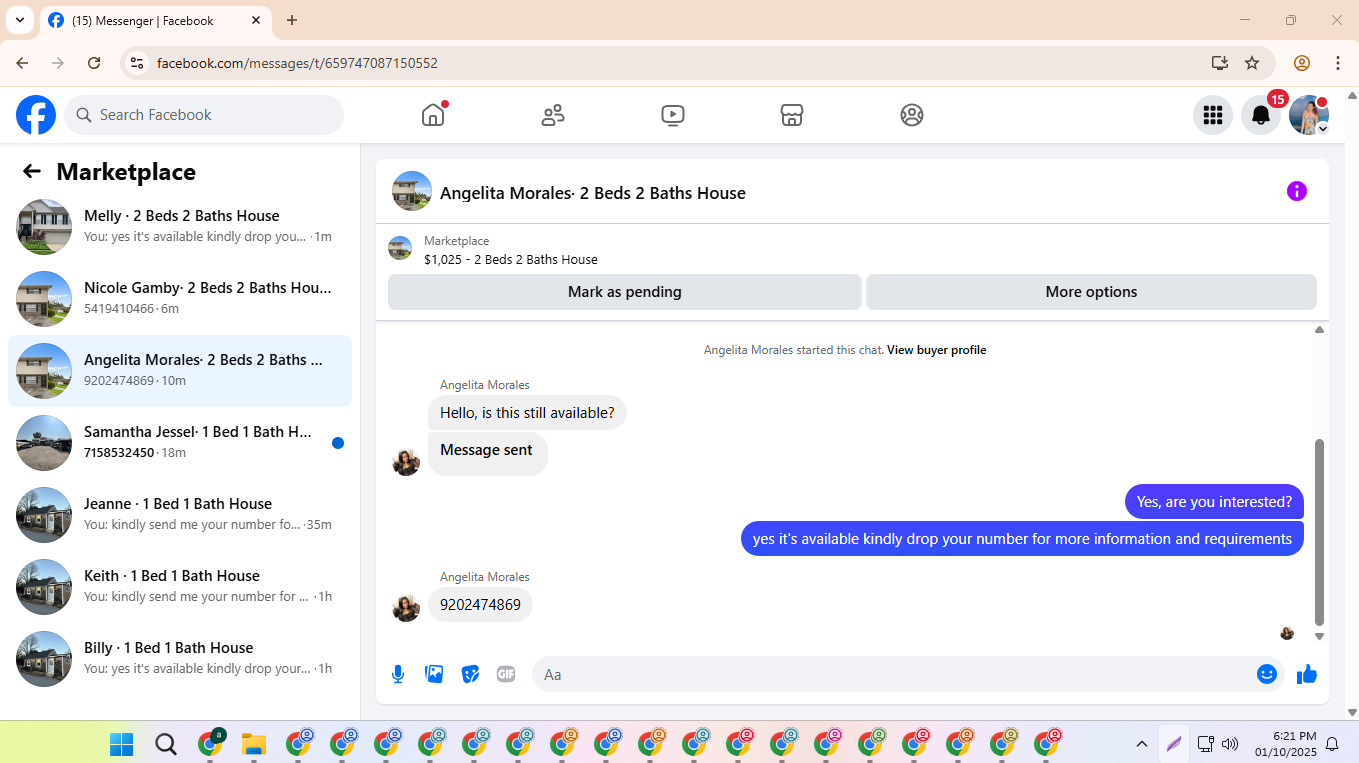Open Melly's 2 Beds 2 Baths conversation
Image resolution: width=1359 pixels, height=763 pixels.
coord(180,227)
